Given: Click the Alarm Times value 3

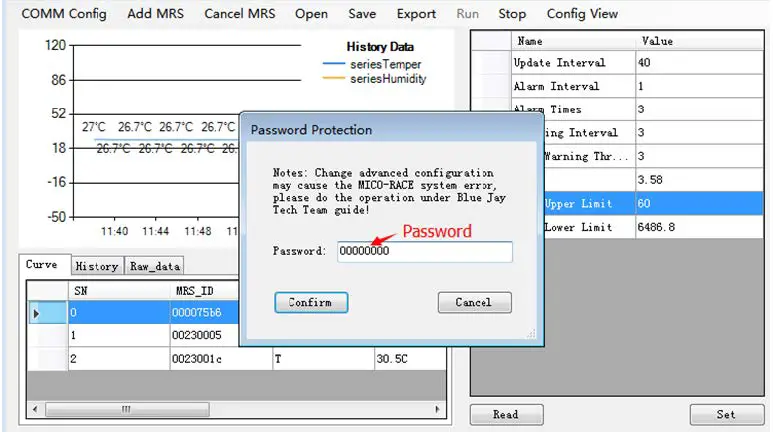Looking at the screenshot, I should pos(699,109).
